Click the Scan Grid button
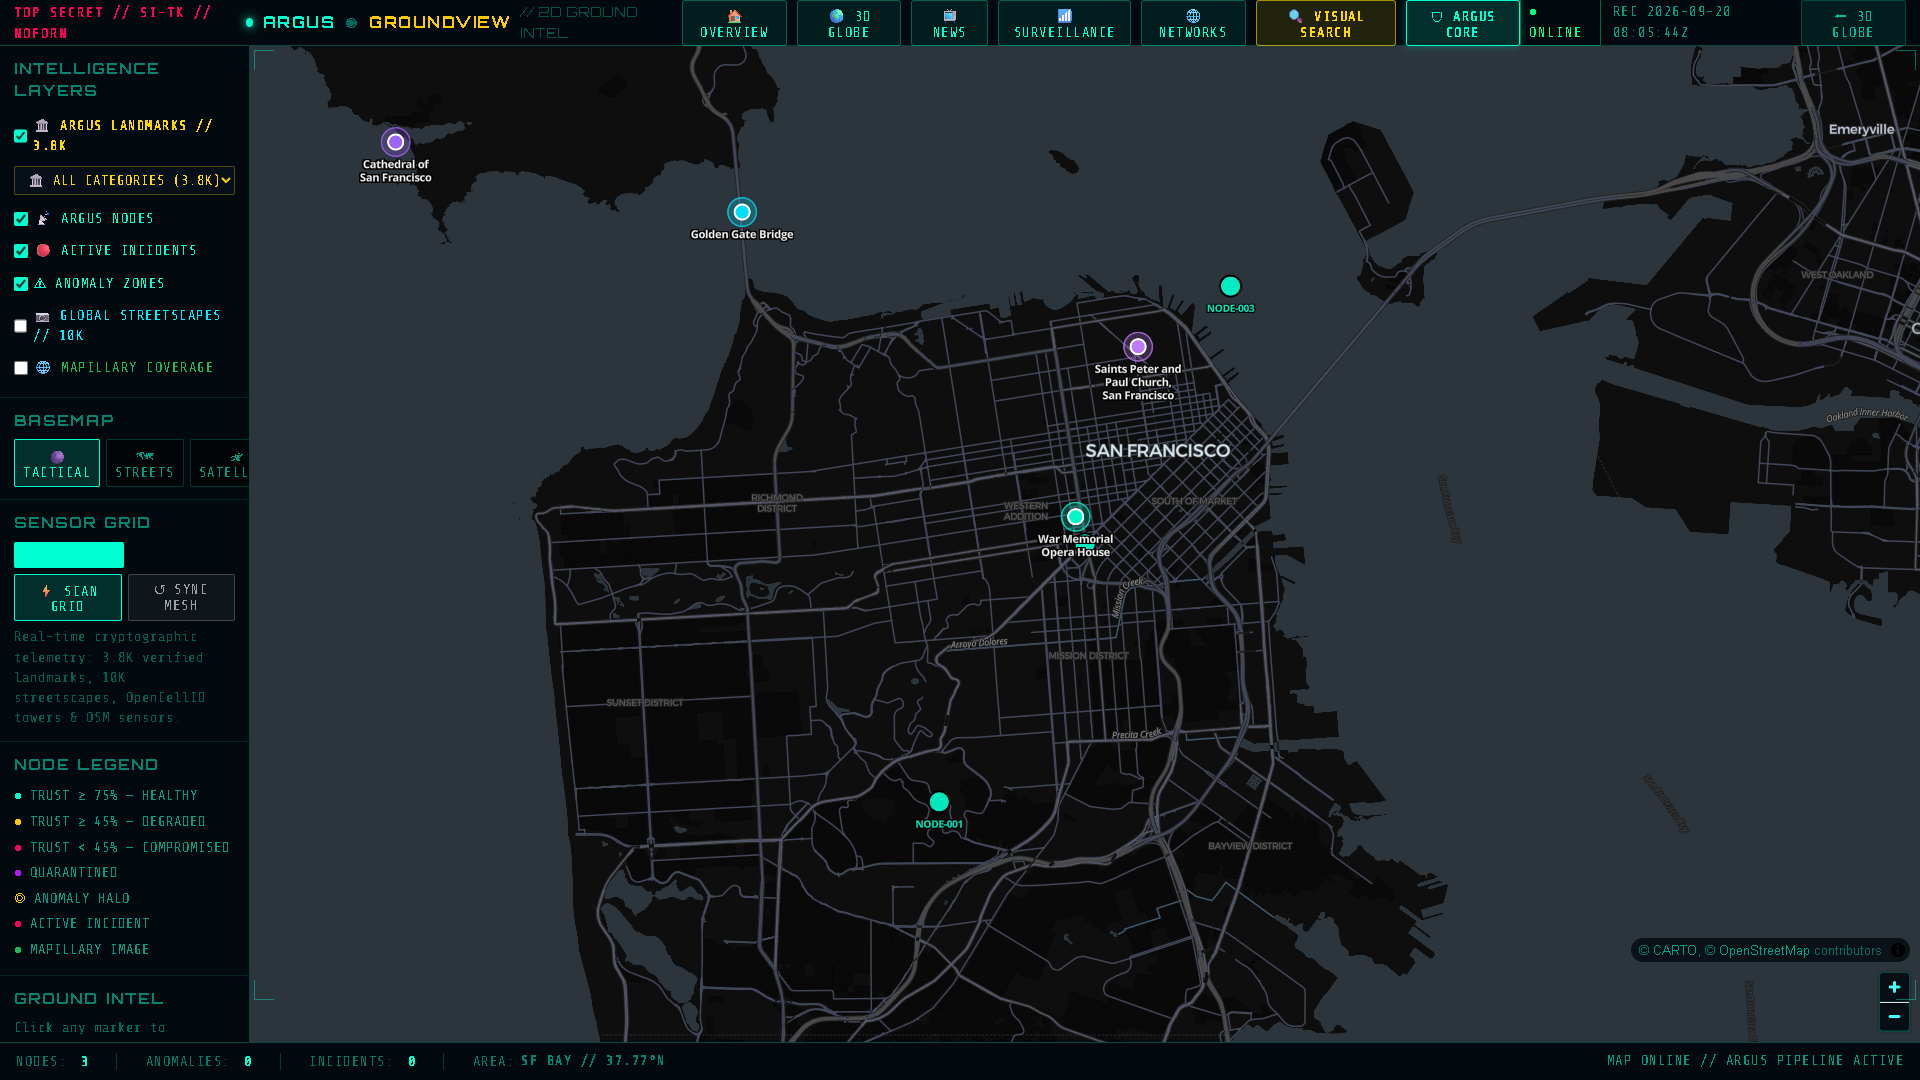This screenshot has width=1920, height=1080. click(x=68, y=598)
